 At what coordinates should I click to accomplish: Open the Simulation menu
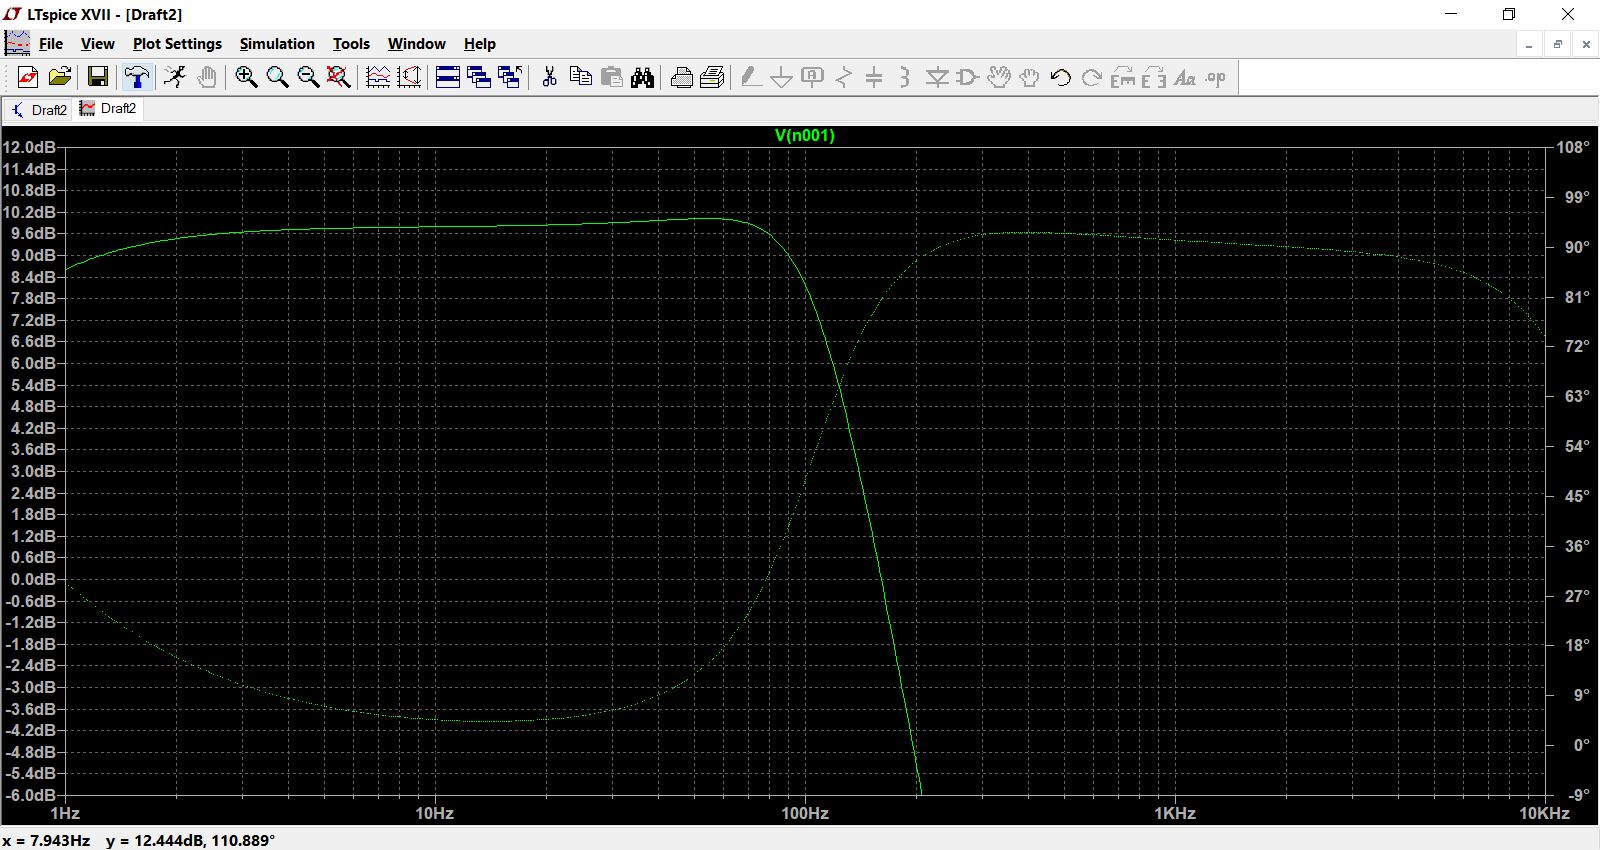coord(277,44)
